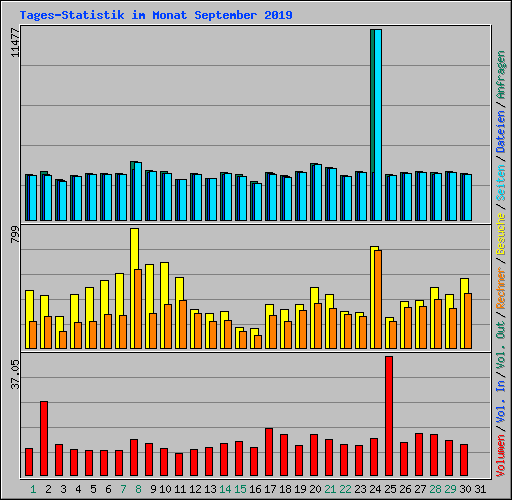Click day label 12 on the x-axis
Screen dimensions: 512x500
195,489
